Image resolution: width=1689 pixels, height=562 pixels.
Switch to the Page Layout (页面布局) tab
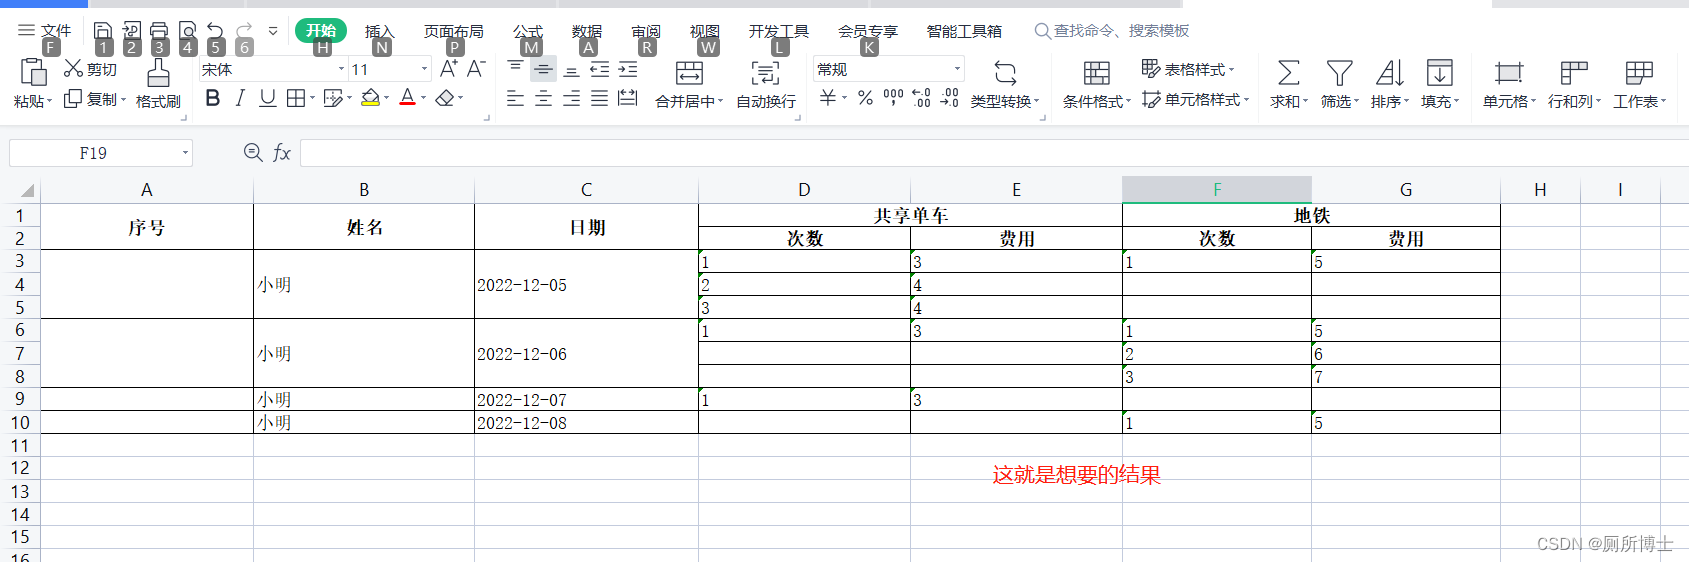454,31
